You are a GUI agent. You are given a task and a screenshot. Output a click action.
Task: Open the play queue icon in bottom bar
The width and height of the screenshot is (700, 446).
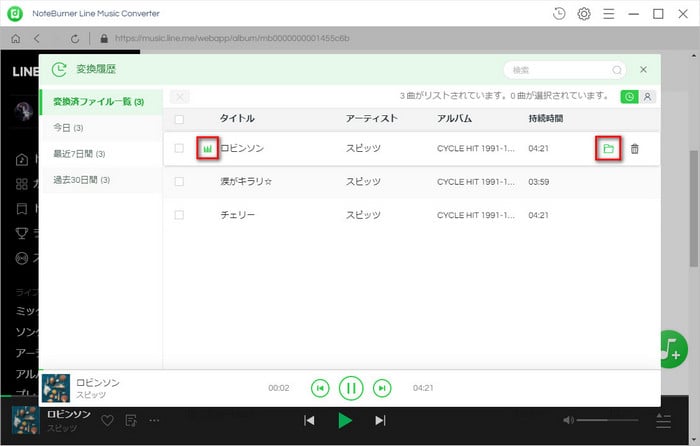(x=663, y=421)
